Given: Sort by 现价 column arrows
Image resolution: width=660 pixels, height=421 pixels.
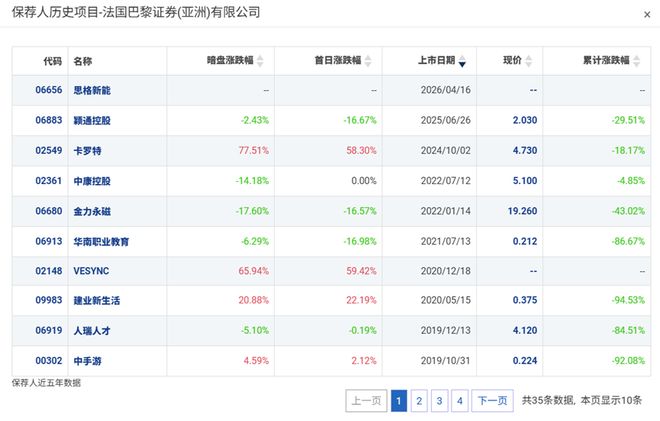Looking at the screenshot, I should pyautogui.click(x=532, y=61).
